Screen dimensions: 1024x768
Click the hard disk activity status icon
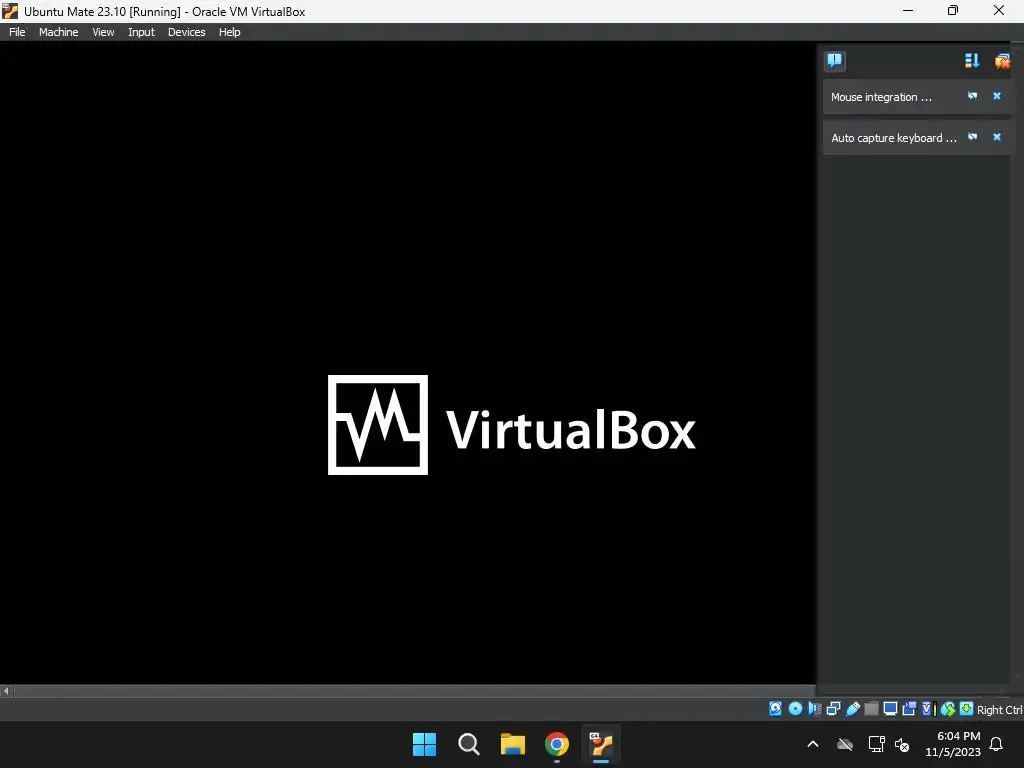point(775,709)
